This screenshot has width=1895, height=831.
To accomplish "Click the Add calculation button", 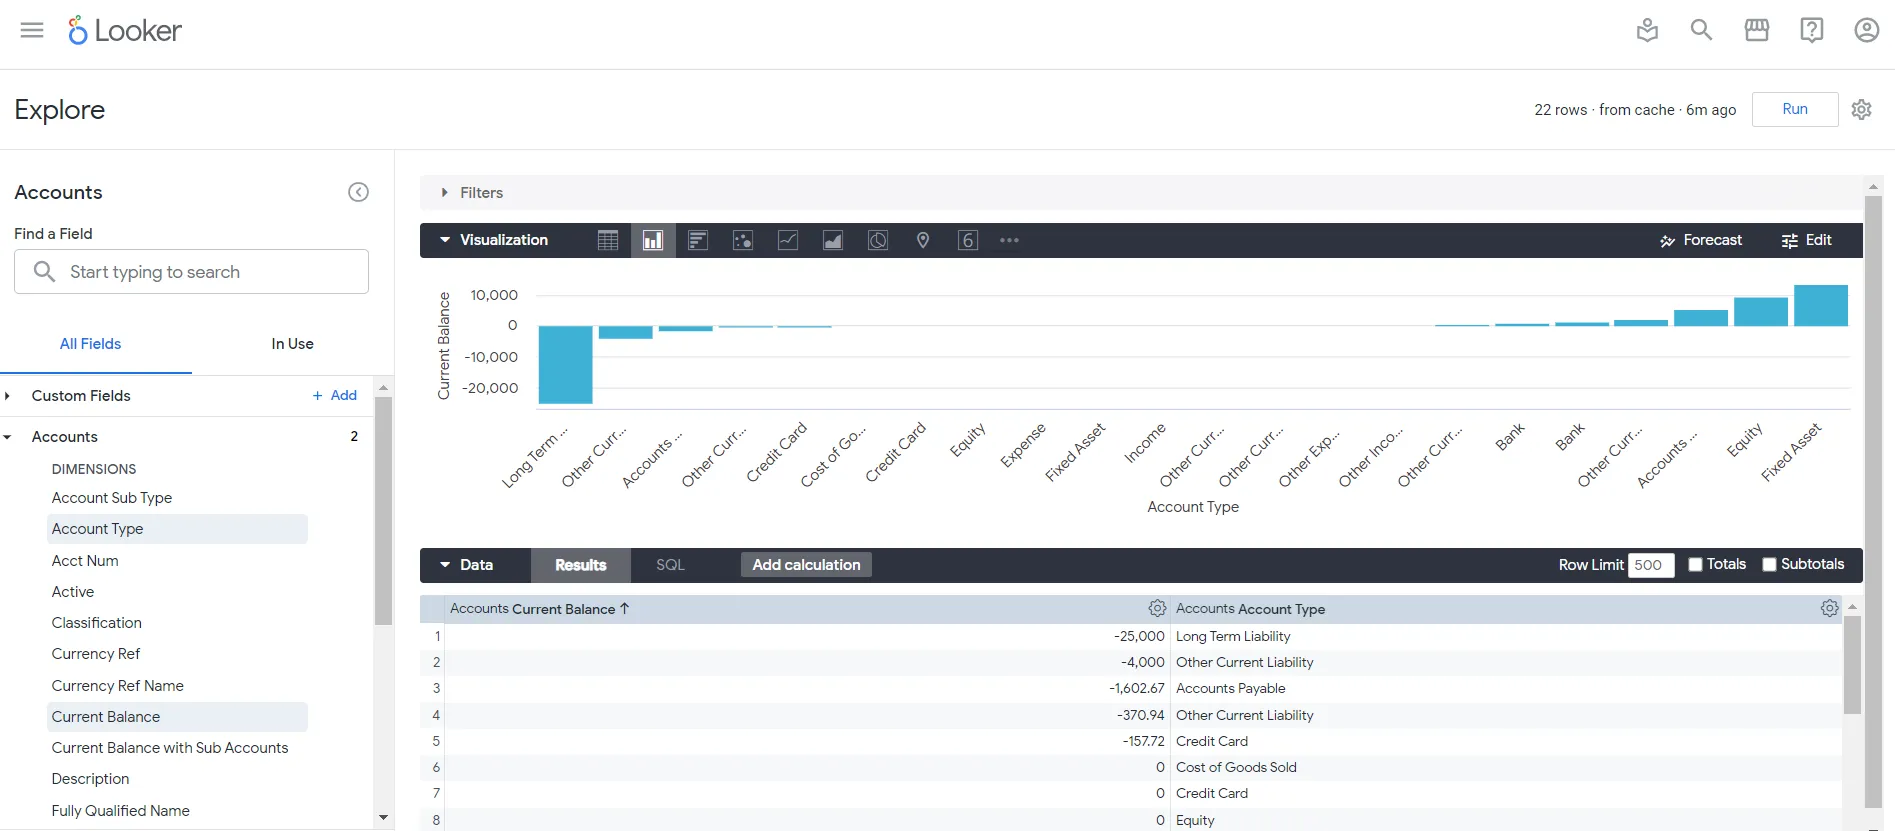I will (x=806, y=565).
